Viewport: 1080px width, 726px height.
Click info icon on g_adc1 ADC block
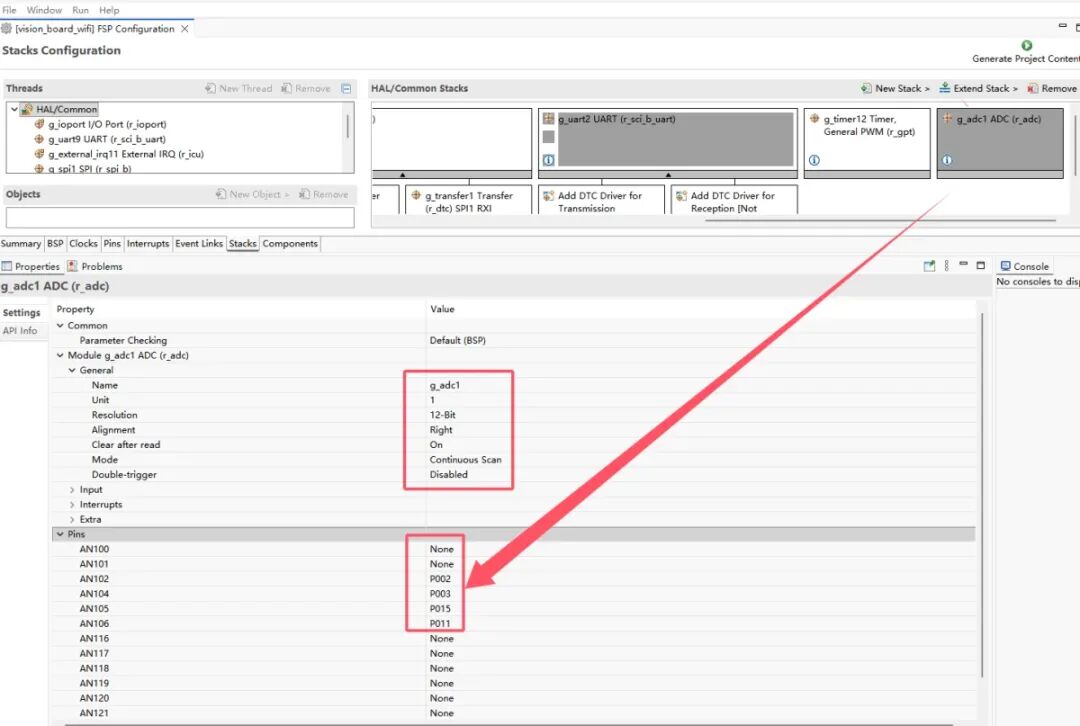coord(946,160)
